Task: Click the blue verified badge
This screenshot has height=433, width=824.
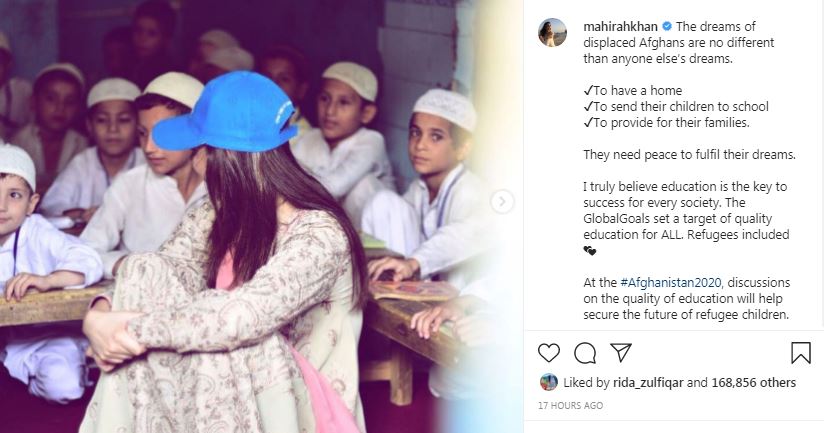Action: pos(666,26)
